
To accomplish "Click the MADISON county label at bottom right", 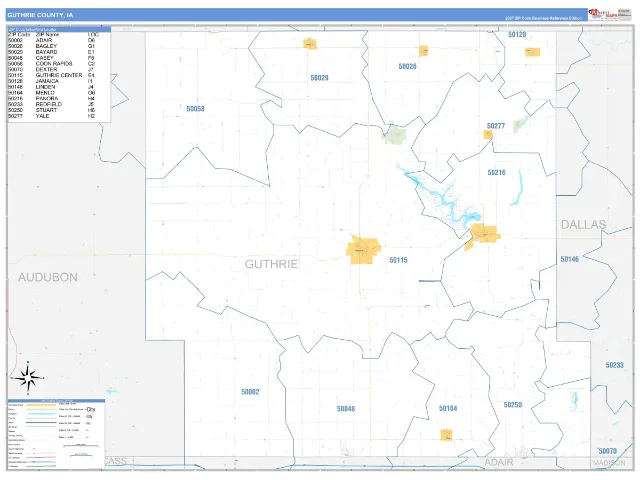I will point(609,463).
